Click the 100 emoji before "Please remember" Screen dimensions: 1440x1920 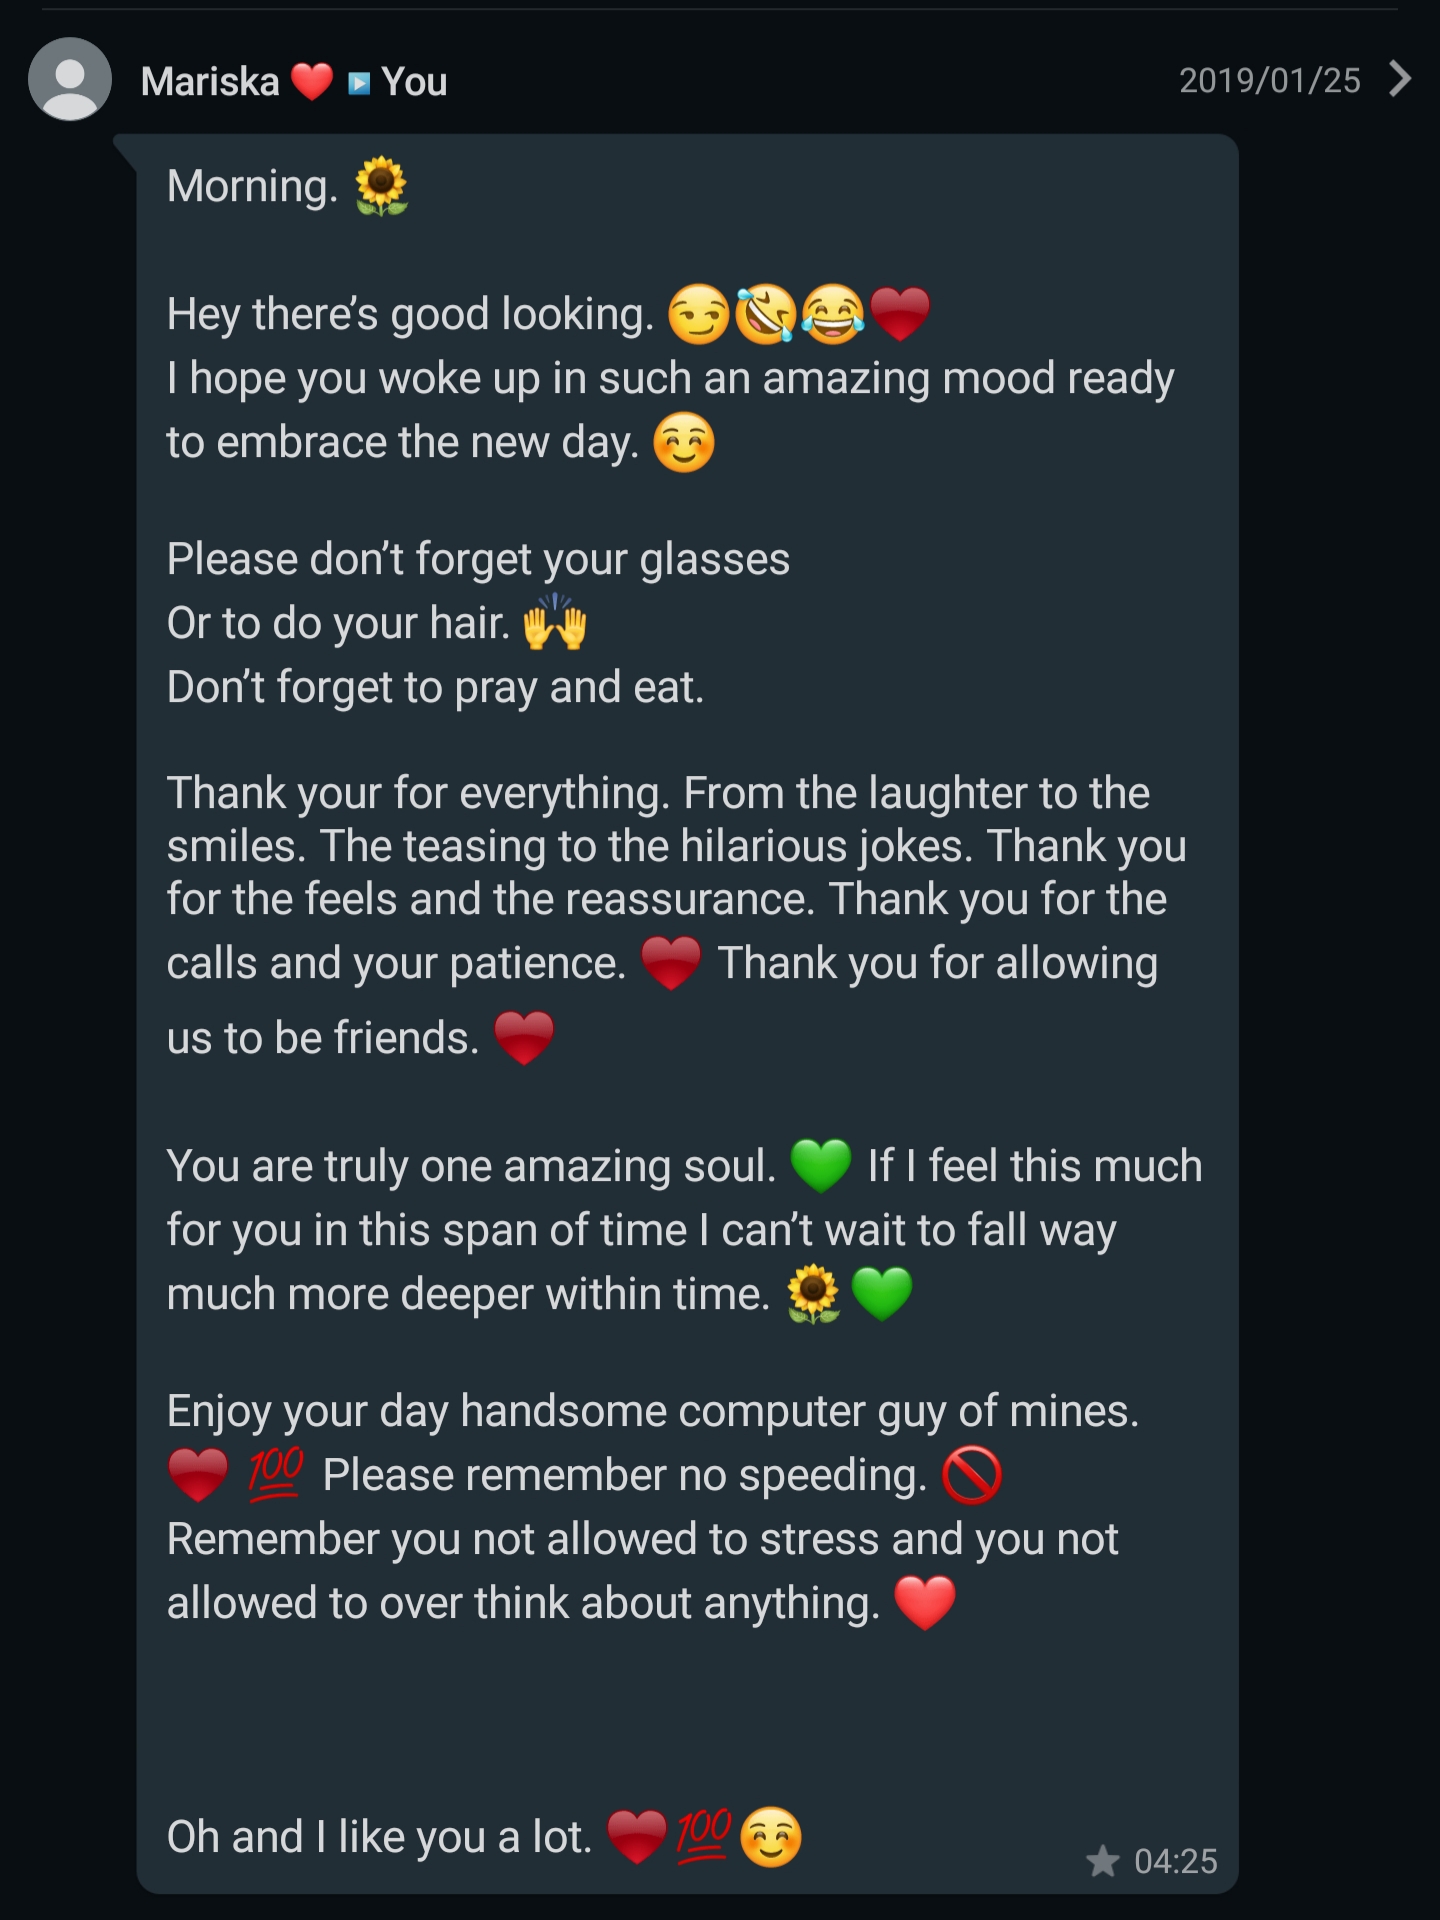[275, 1473]
